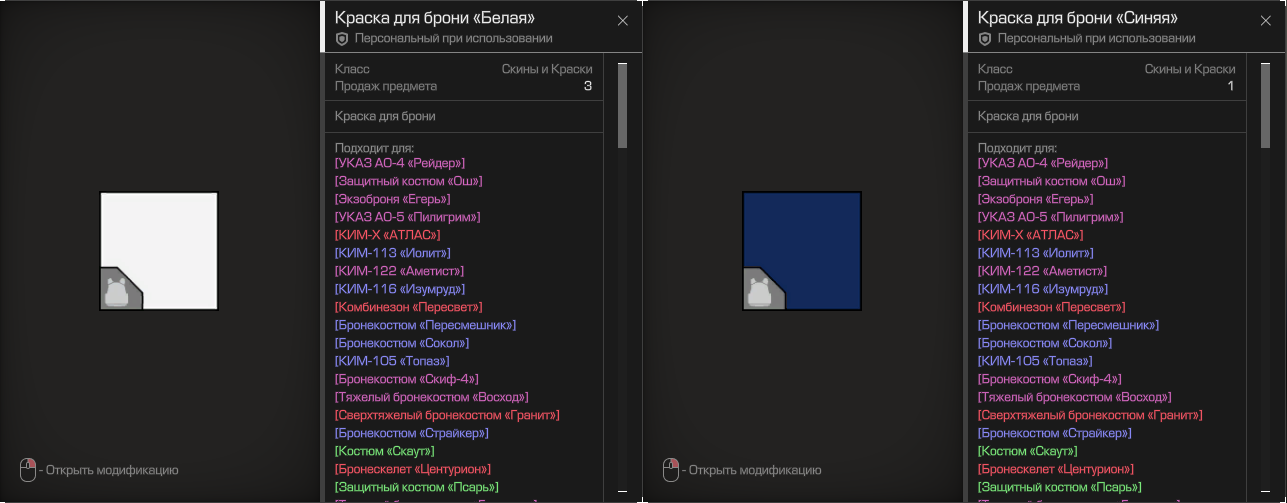Click the title «Краска для брони «Белая»»

(435, 18)
